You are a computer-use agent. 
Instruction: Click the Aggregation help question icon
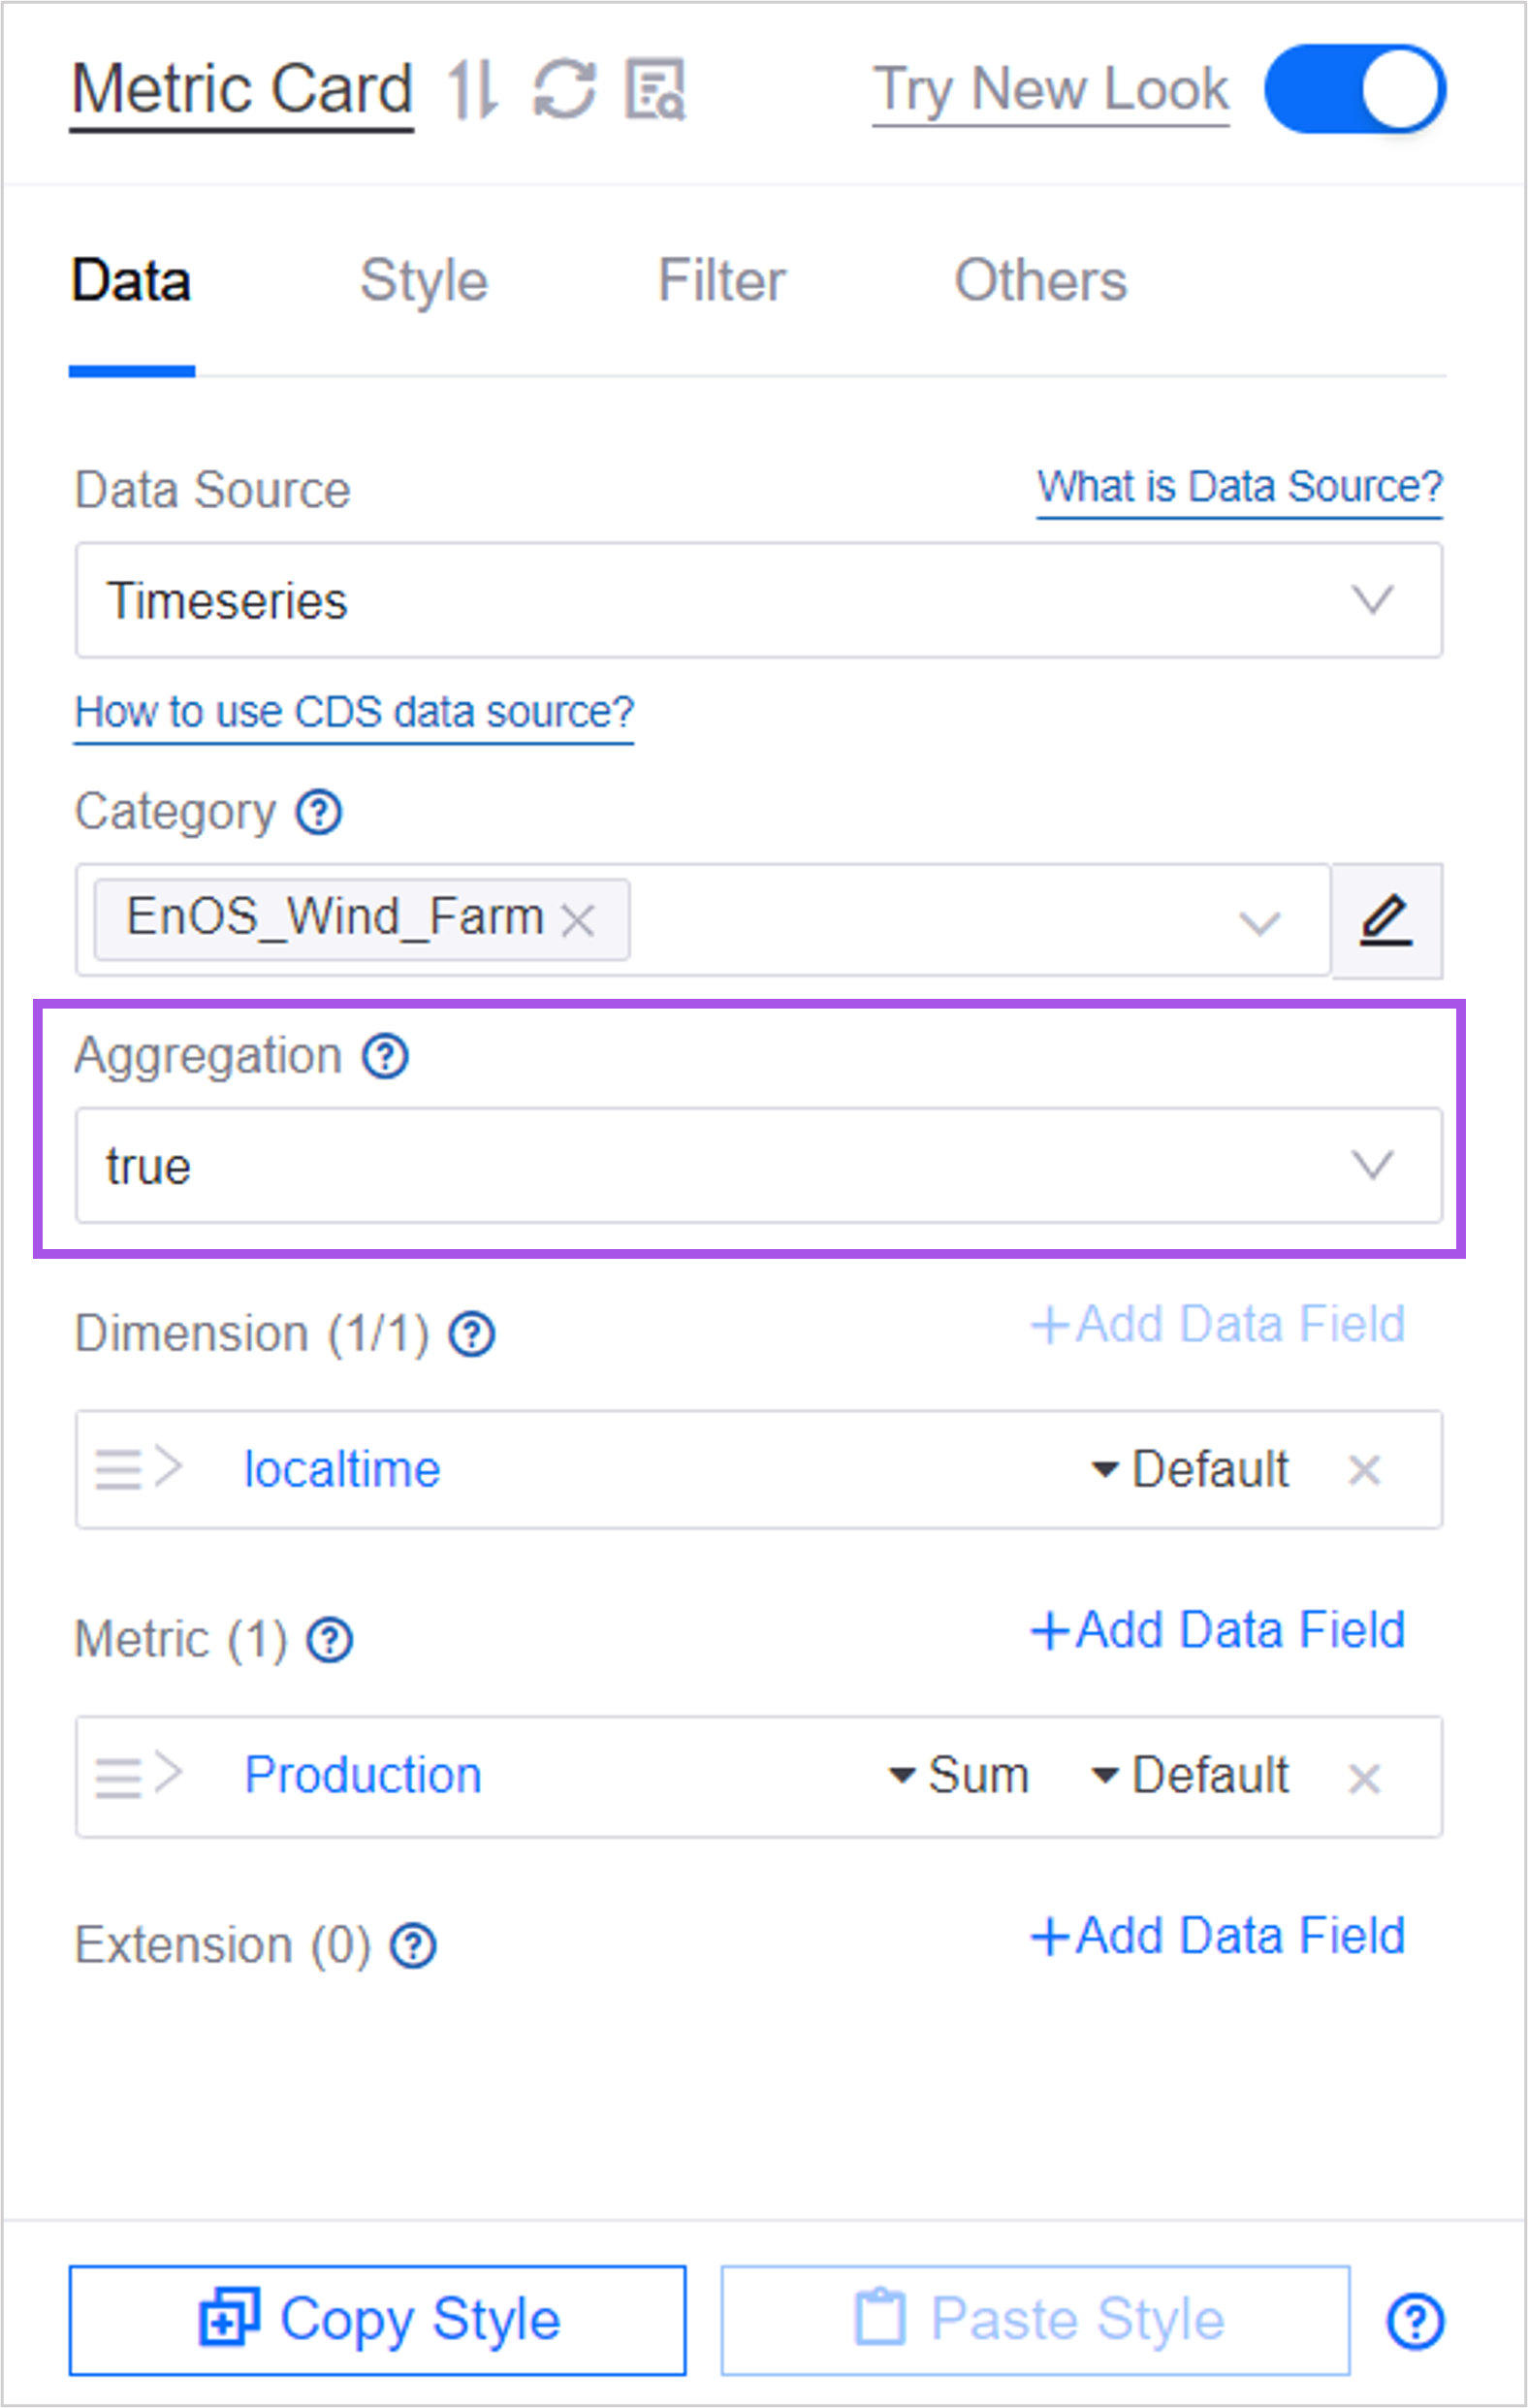[x=385, y=1057]
